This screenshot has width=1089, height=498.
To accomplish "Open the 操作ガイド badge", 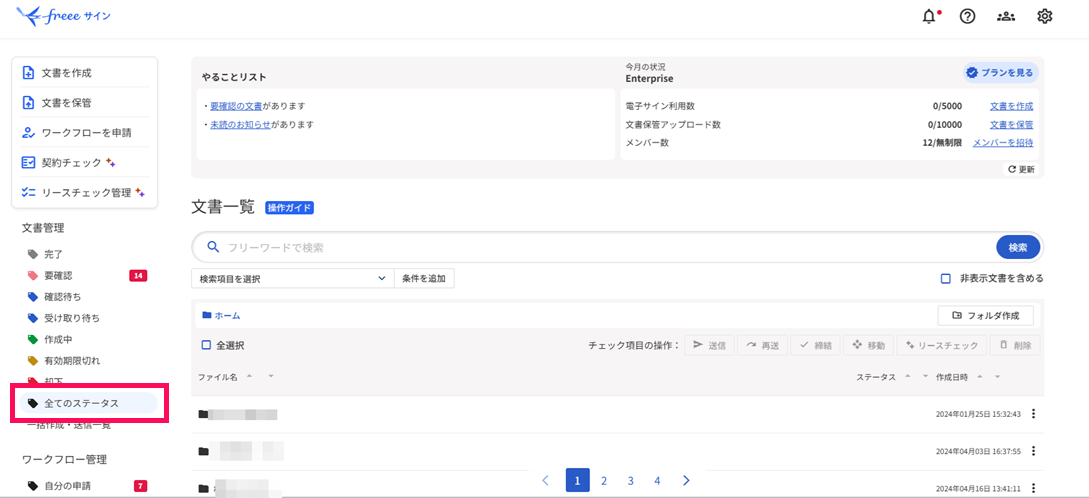I will click(290, 208).
